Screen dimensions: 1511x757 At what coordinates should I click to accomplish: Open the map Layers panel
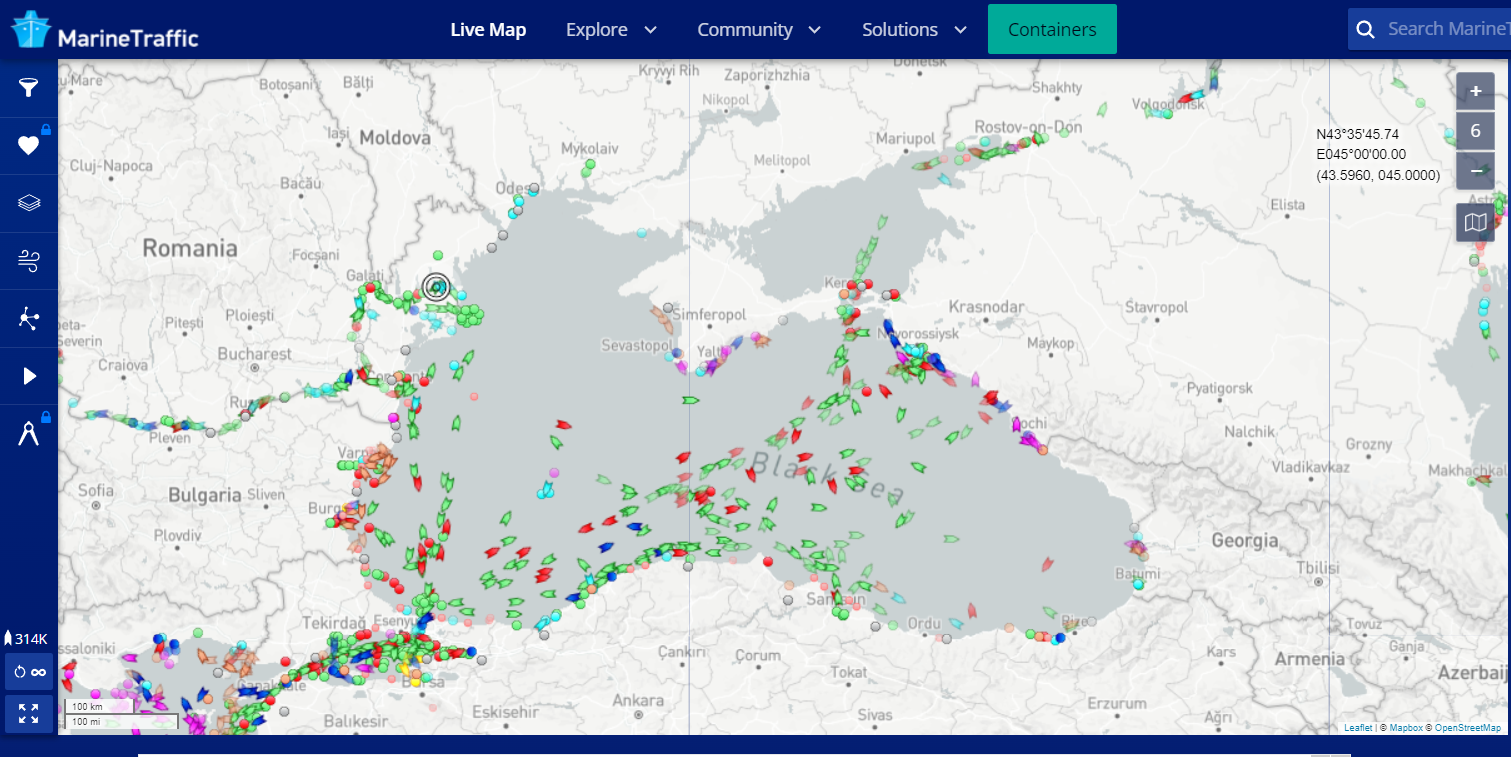pos(28,202)
